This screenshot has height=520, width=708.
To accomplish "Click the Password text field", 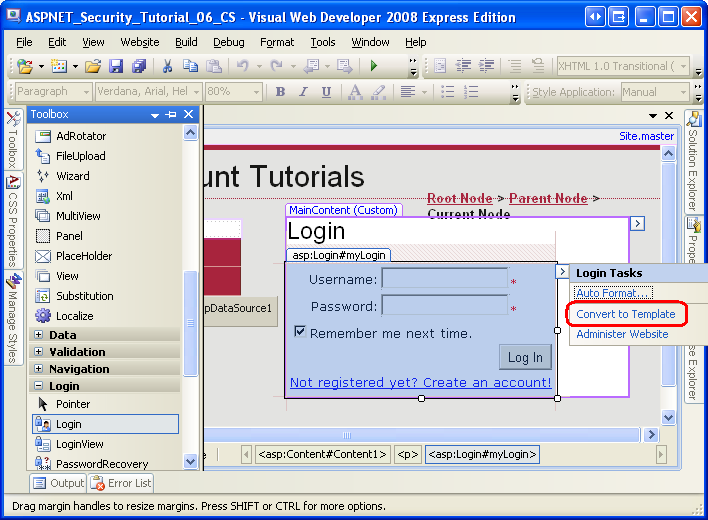I will coord(445,305).
